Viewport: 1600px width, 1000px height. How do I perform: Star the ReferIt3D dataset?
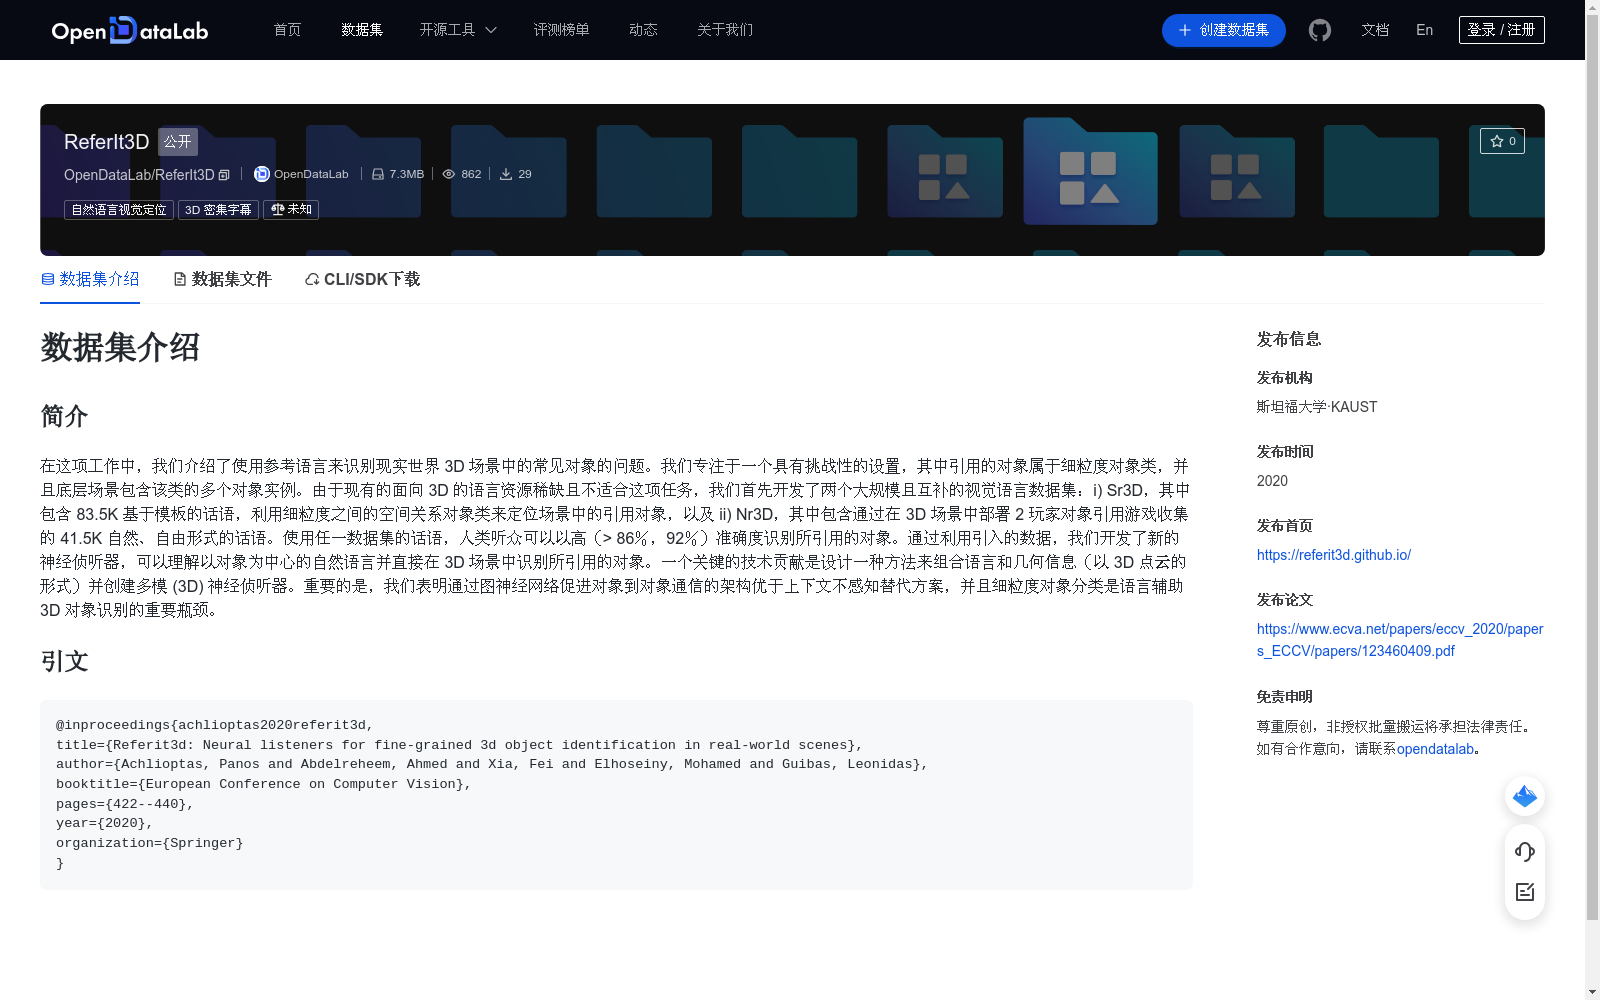coord(1502,141)
